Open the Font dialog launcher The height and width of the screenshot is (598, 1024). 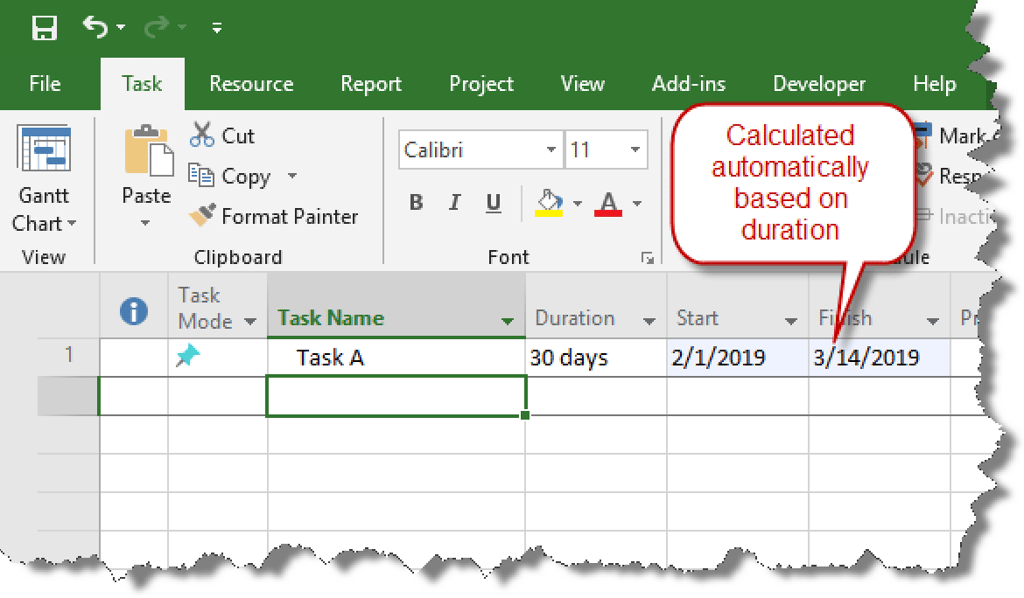point(649,257)
